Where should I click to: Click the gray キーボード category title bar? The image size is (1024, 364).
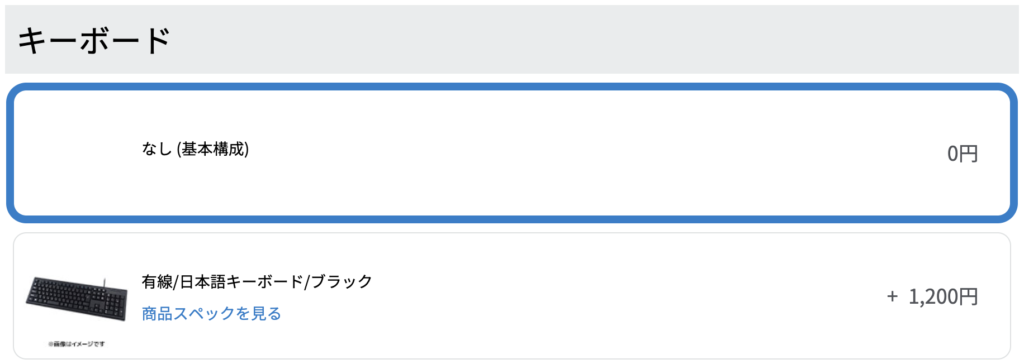click(x=512, y=39)
